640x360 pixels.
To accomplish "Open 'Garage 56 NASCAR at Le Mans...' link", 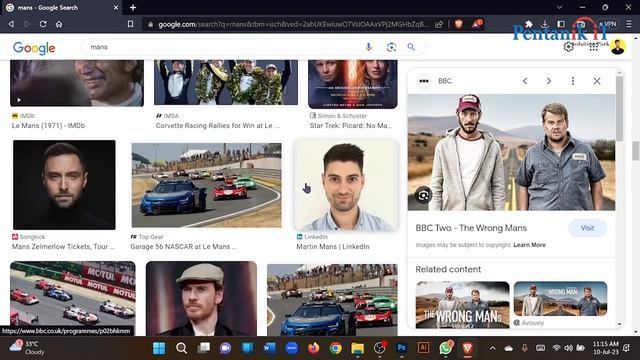I will [x=184, y=247].
